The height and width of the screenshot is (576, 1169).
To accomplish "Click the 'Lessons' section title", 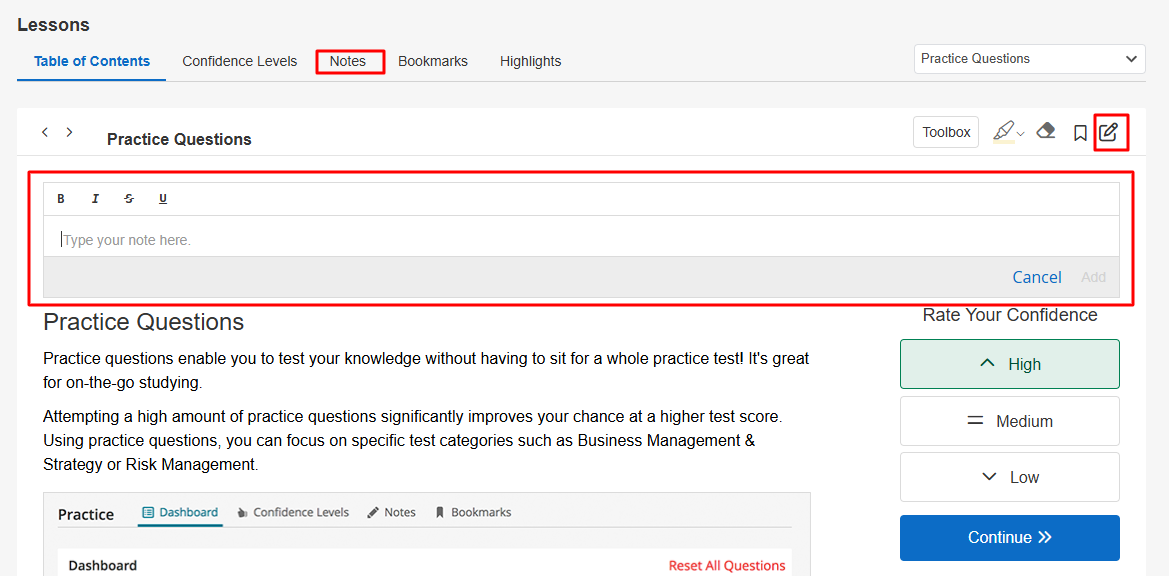I will tap(53, 25).
